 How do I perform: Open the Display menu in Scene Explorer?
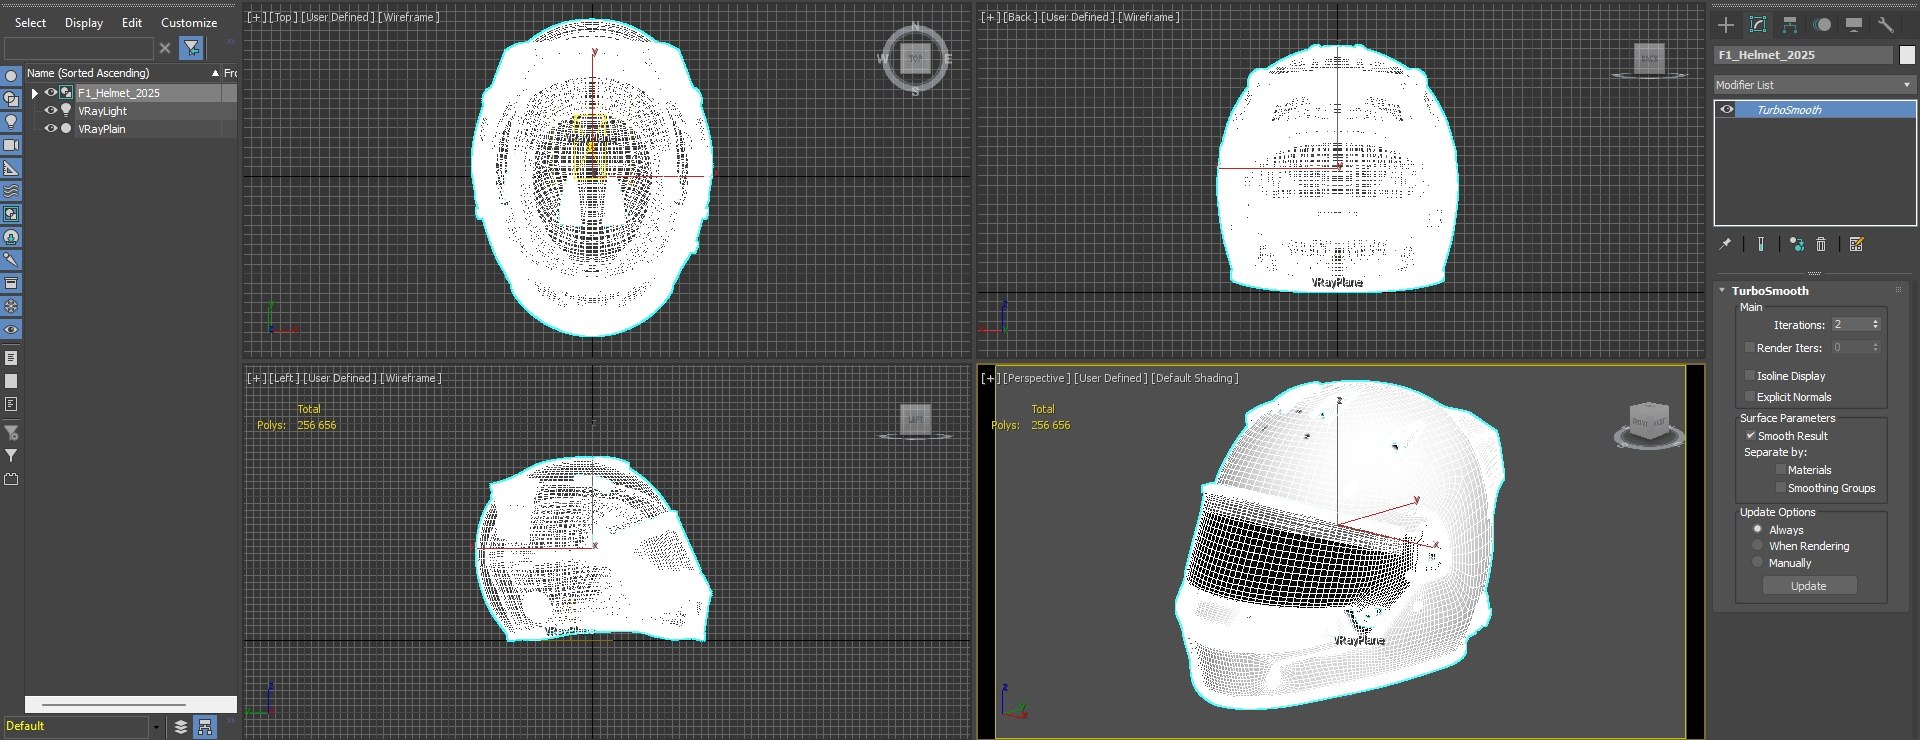click(x=84, y=23)
